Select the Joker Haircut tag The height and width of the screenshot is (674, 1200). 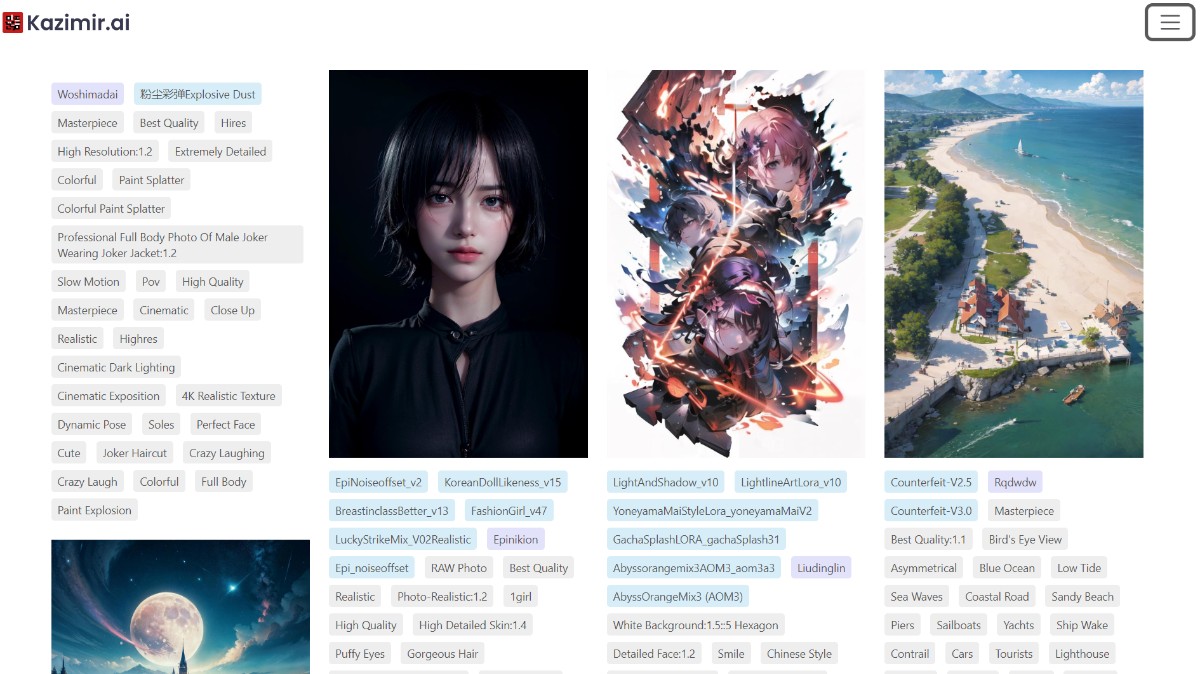point(135,453)
